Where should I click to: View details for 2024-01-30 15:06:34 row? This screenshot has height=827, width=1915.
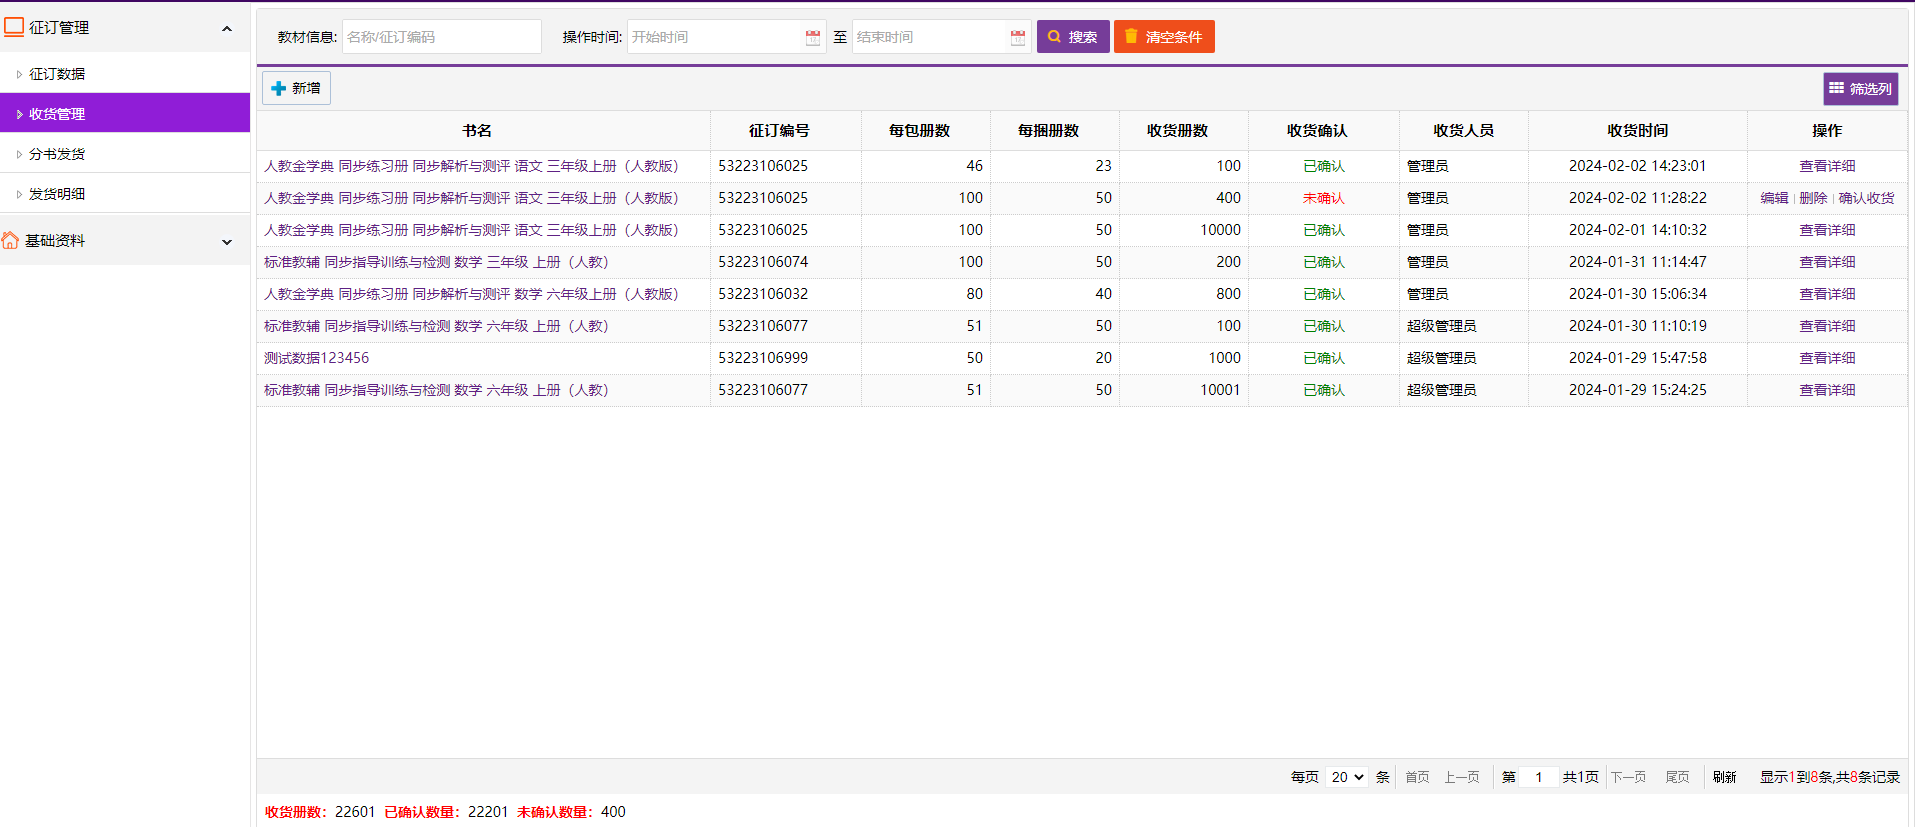click(x=1827, y=294)
